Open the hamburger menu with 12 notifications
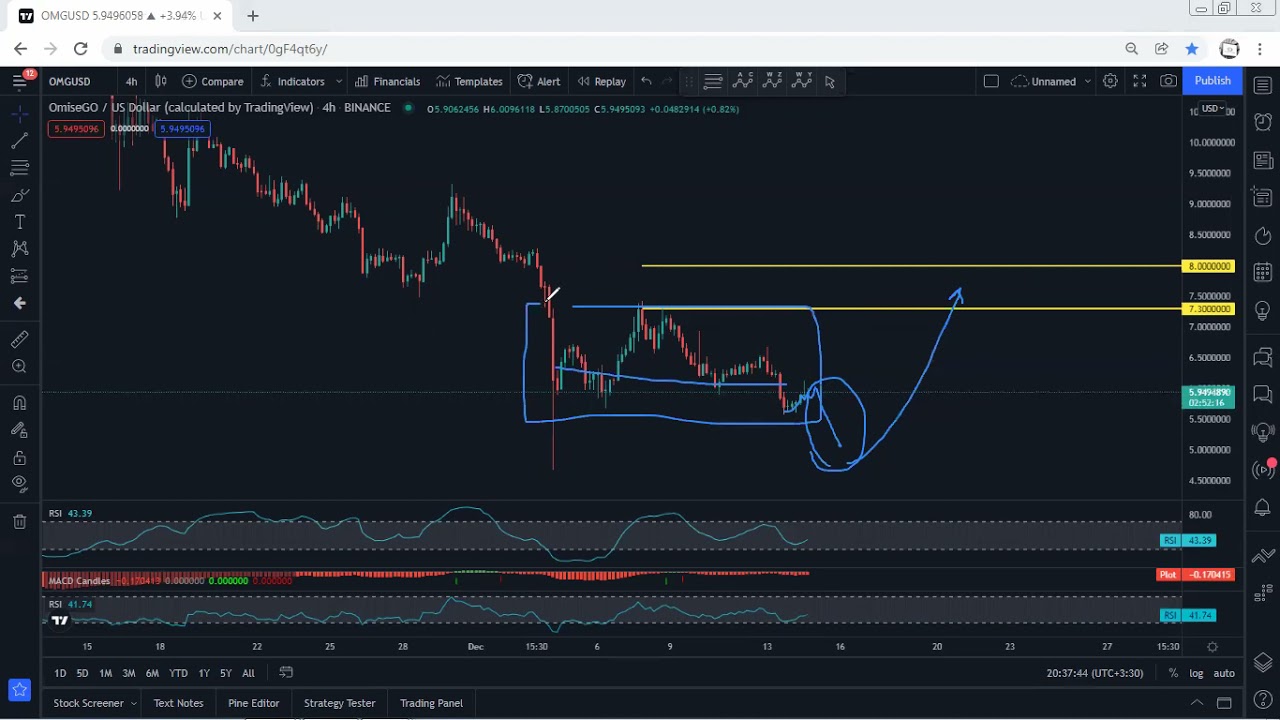Viewport: 1280px width, 720px height. click(20, 81)
